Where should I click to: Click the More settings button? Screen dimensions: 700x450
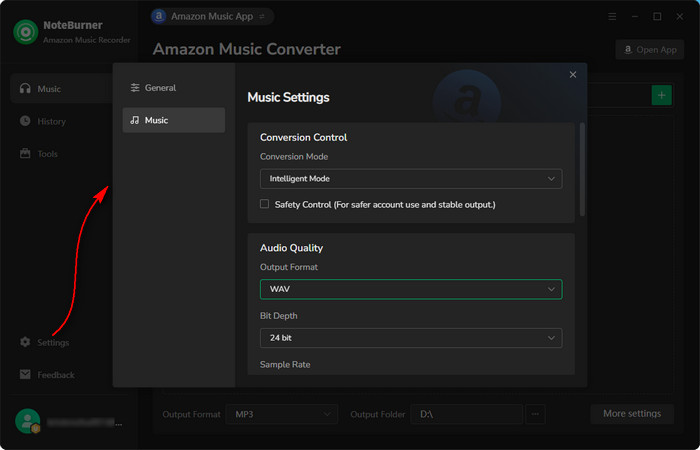[632, 414]
